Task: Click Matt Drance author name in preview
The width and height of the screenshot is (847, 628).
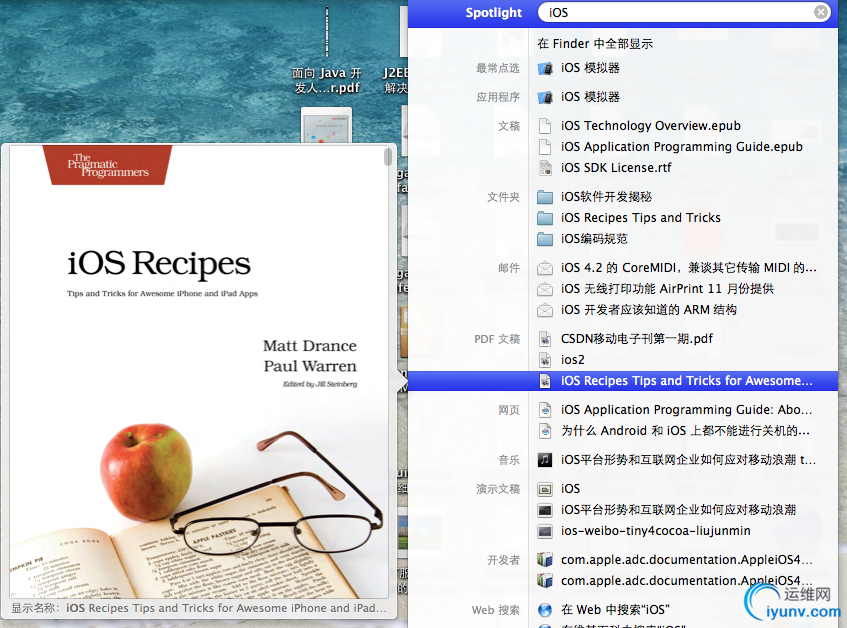Action: click(x=310, y=346)
